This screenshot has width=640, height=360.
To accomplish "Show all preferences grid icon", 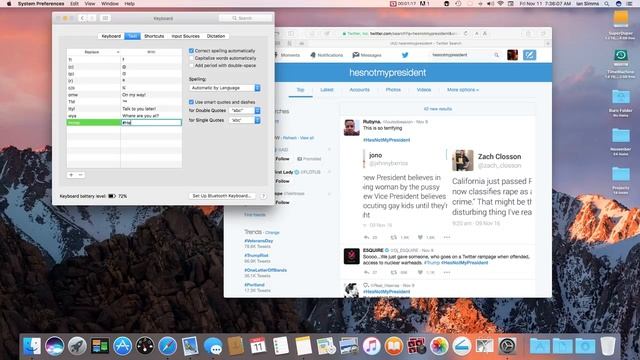I will pos(105,18).
